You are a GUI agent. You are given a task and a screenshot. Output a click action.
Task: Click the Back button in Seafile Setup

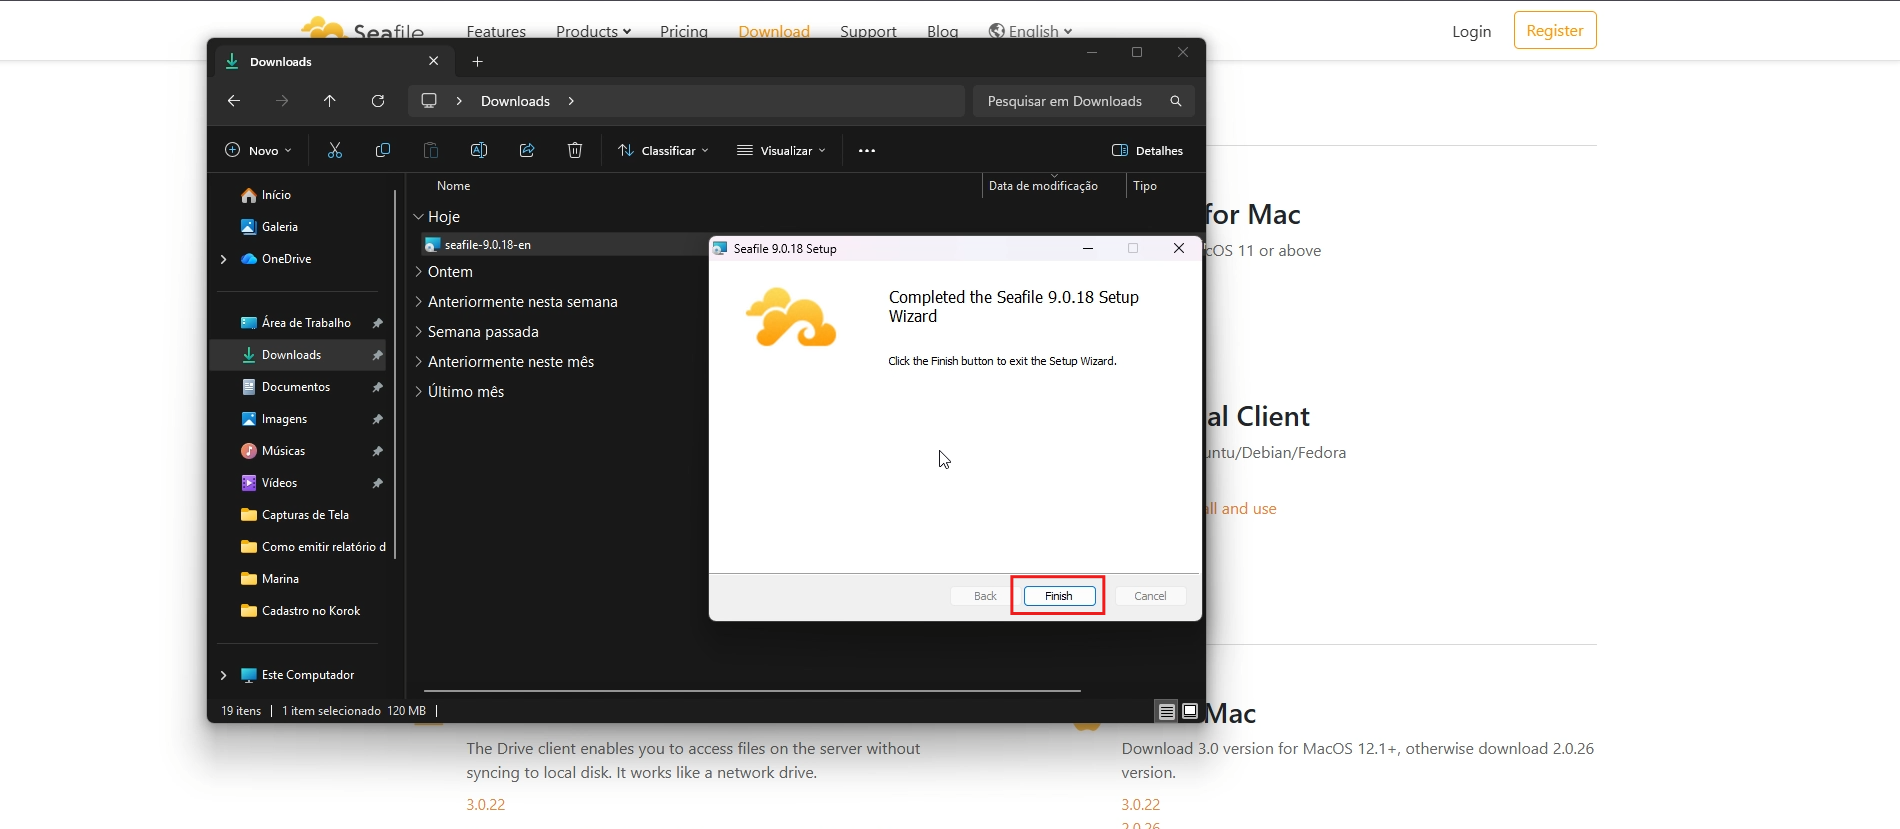985,596
